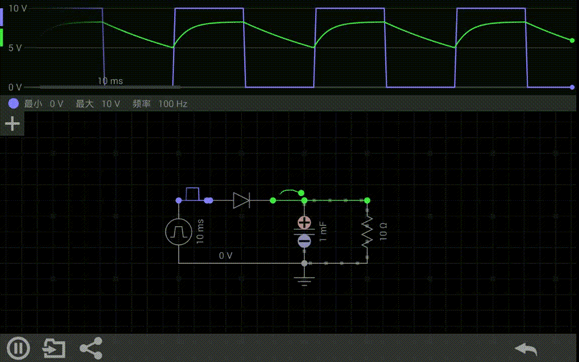This screenshot has width=579, height=362.
Task: Tap the purple trace endpoint on scope
Action: click(x=572, y=87)
